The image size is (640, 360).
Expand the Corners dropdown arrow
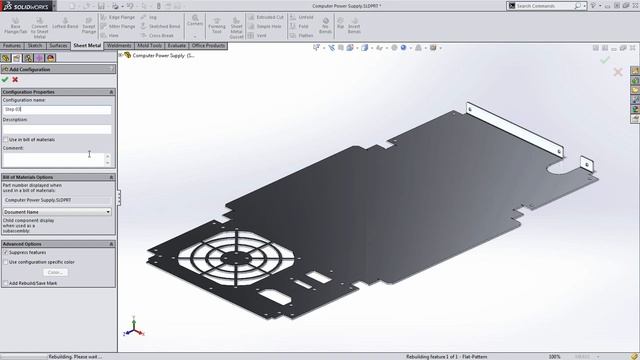[195, 36]
